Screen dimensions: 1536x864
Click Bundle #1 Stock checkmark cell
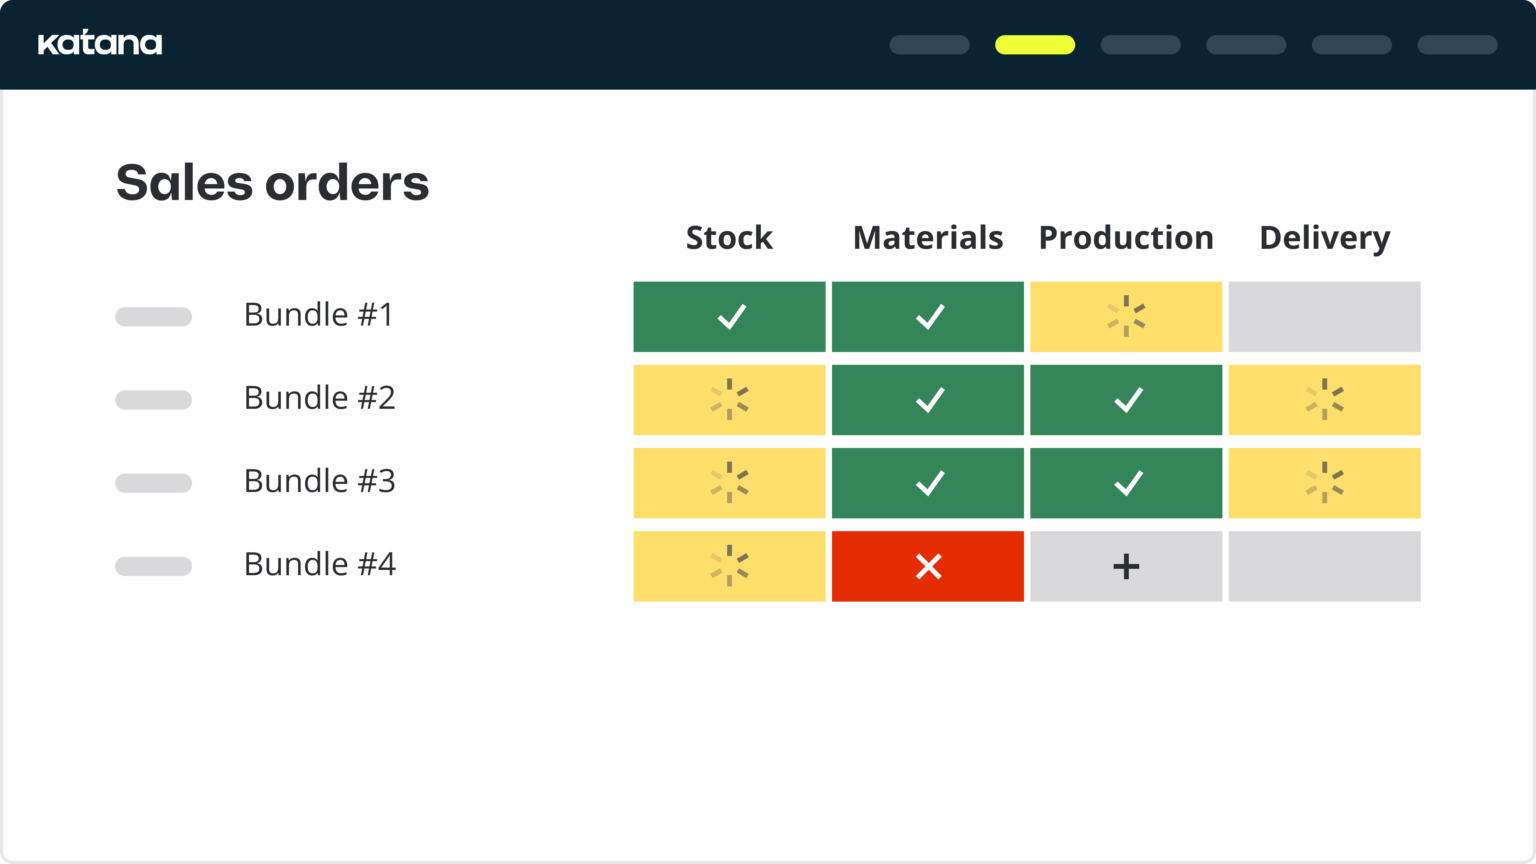click(730, 317)
